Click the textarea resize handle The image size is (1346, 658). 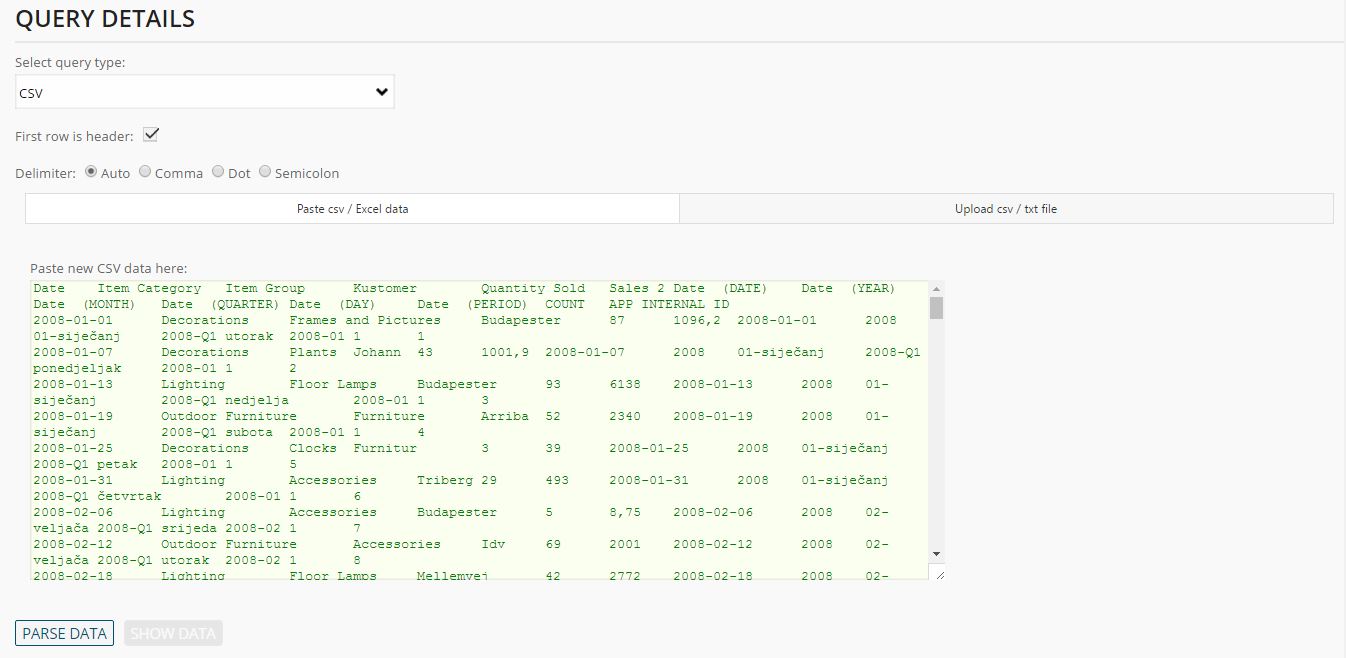[x=939, y=572]
